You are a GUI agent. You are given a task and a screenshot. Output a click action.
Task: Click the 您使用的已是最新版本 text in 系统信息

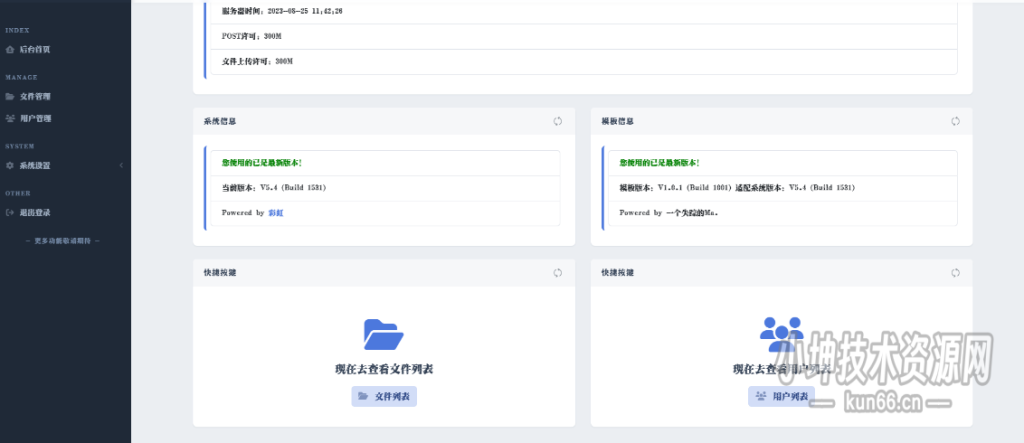pos(262,163)
